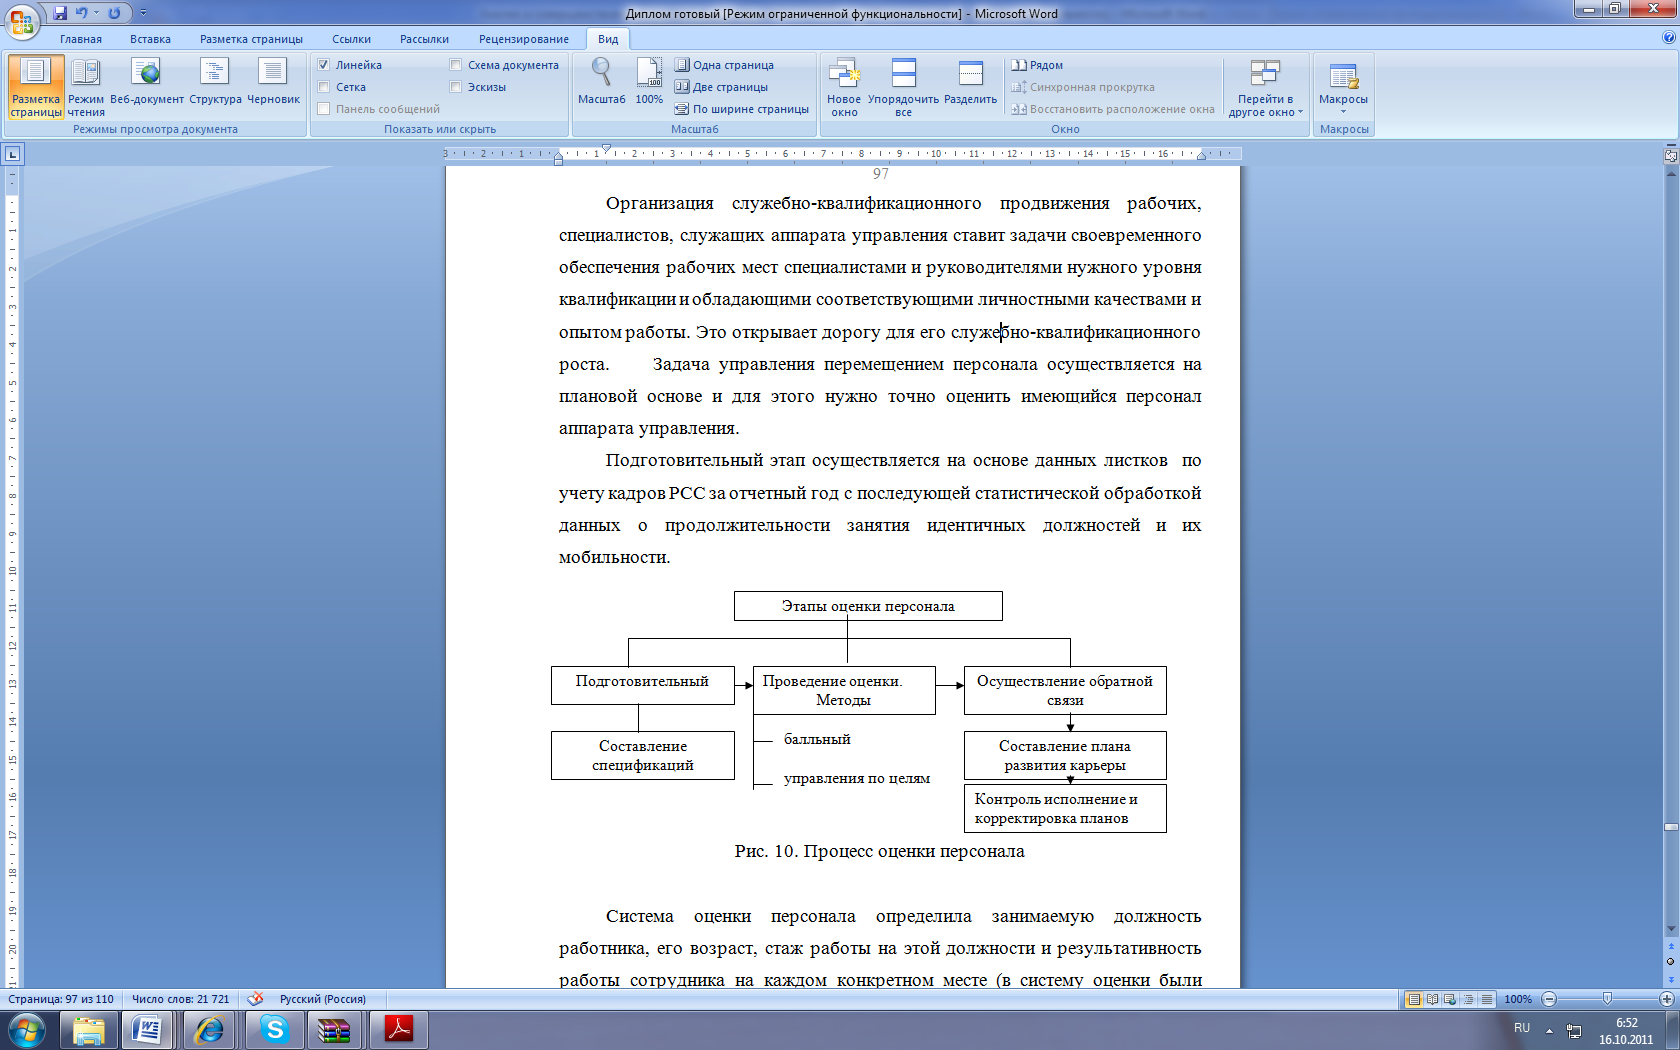Screen dimensions: 1680x1050
Task: Enable Эскизы thumbnails checkbox
Action: pos(456,87)
